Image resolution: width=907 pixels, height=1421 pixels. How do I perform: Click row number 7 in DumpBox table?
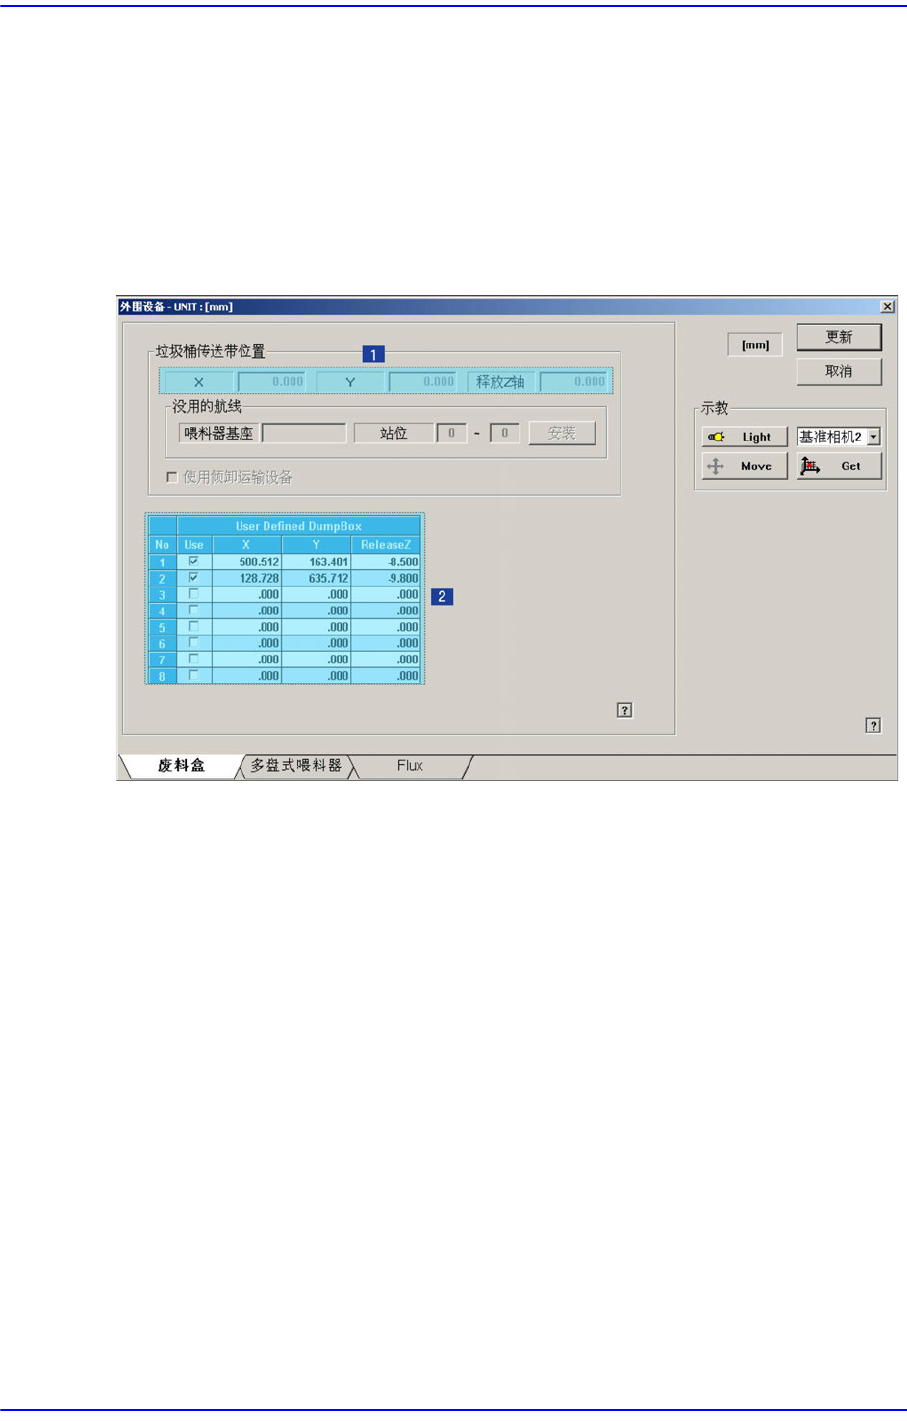(162, 660)
